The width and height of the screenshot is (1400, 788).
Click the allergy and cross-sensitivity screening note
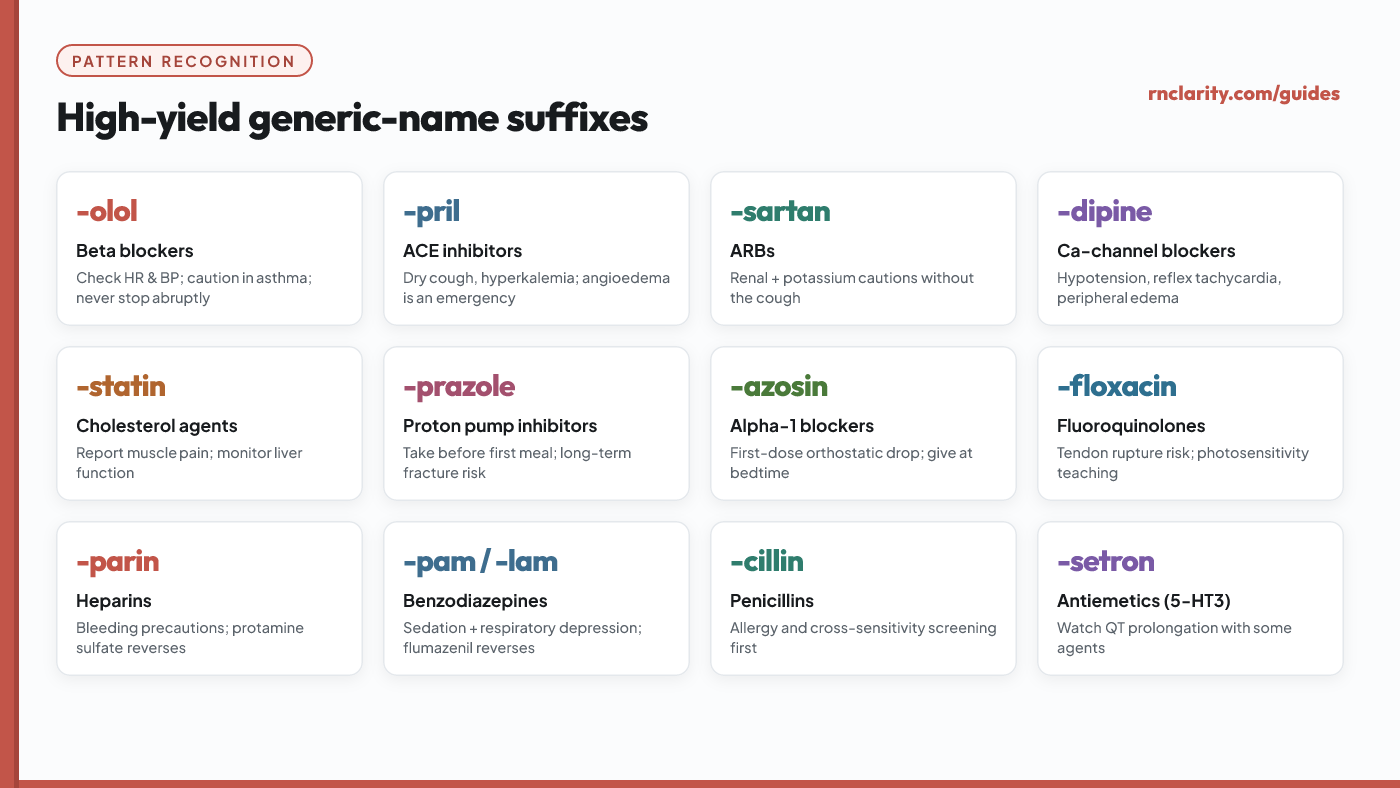tap(863, 638)
